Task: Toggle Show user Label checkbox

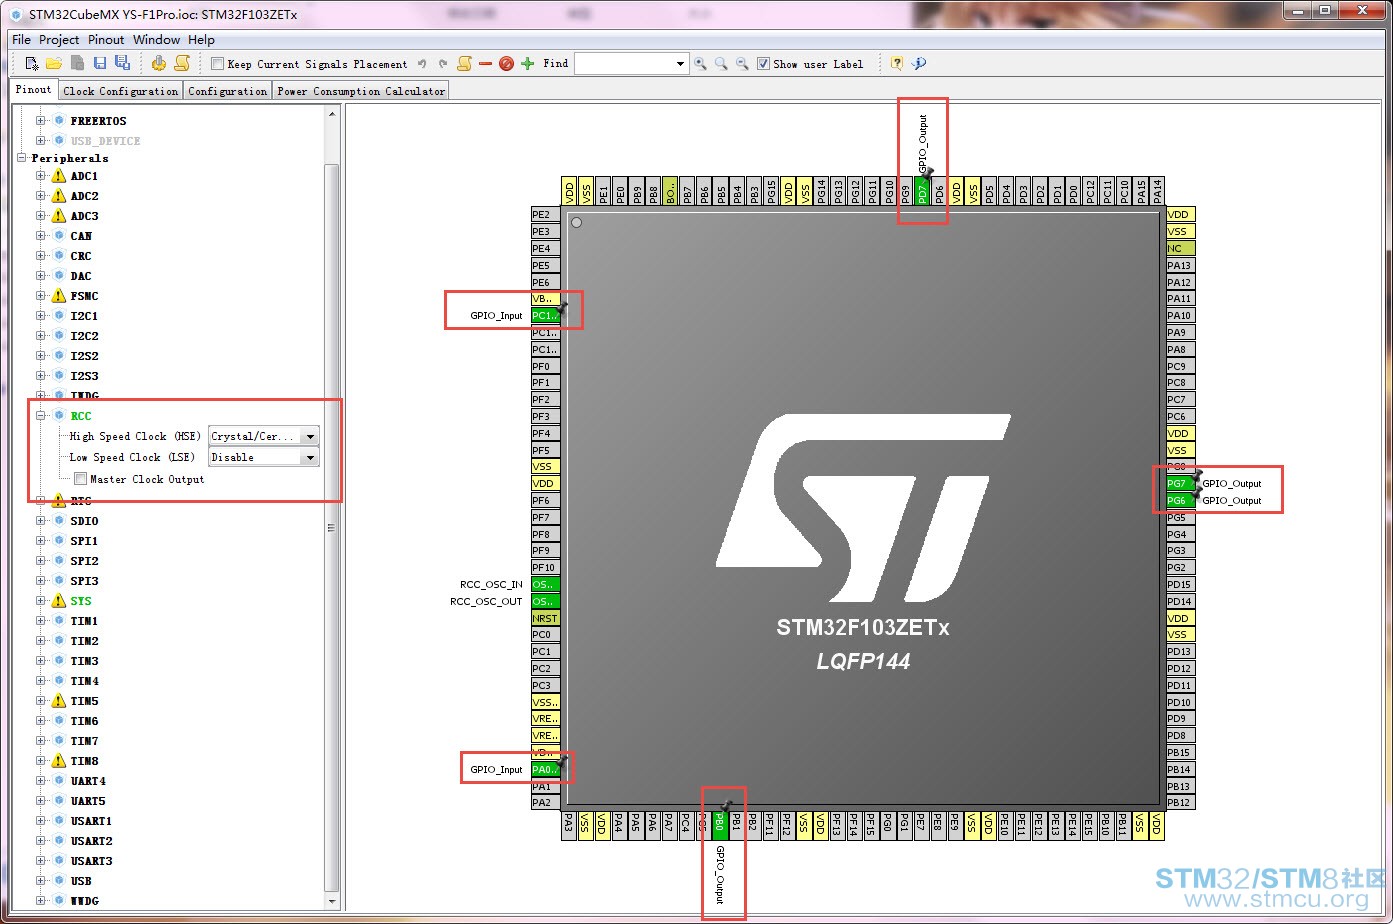Action: click(x=763, y=64)
